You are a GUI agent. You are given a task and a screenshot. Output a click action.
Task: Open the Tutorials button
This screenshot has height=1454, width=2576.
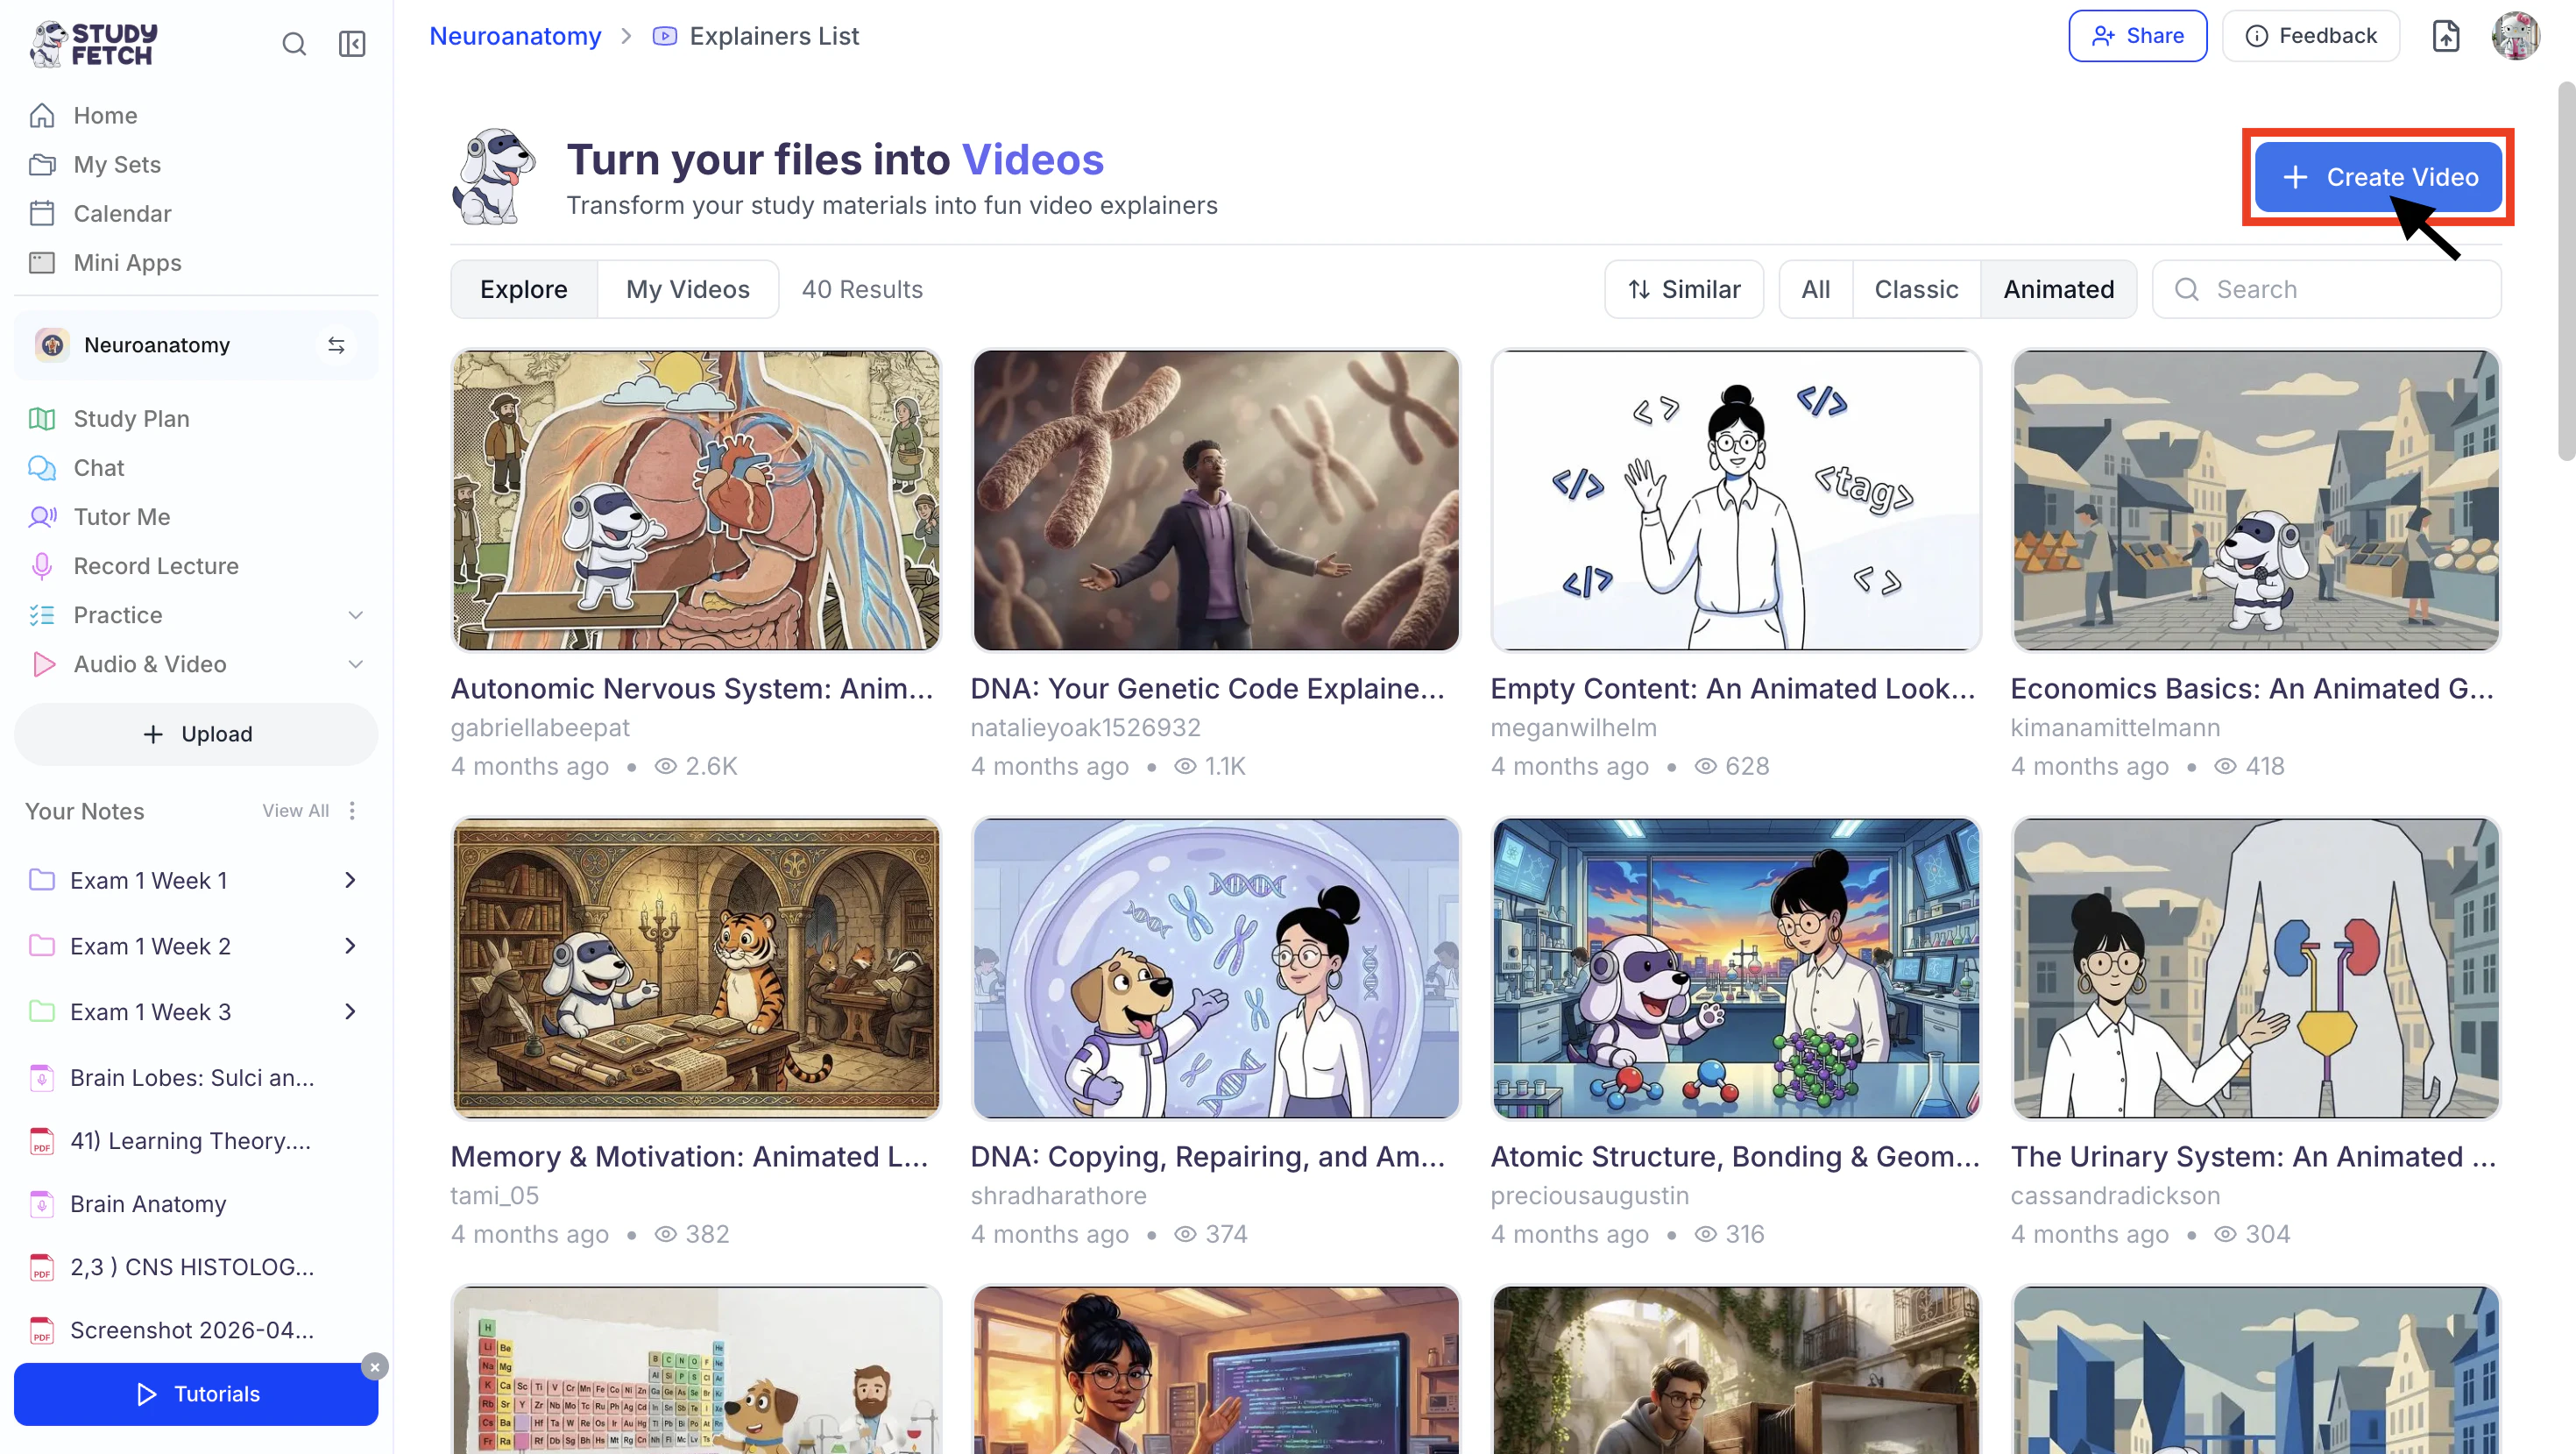[x=196, y=1394]
